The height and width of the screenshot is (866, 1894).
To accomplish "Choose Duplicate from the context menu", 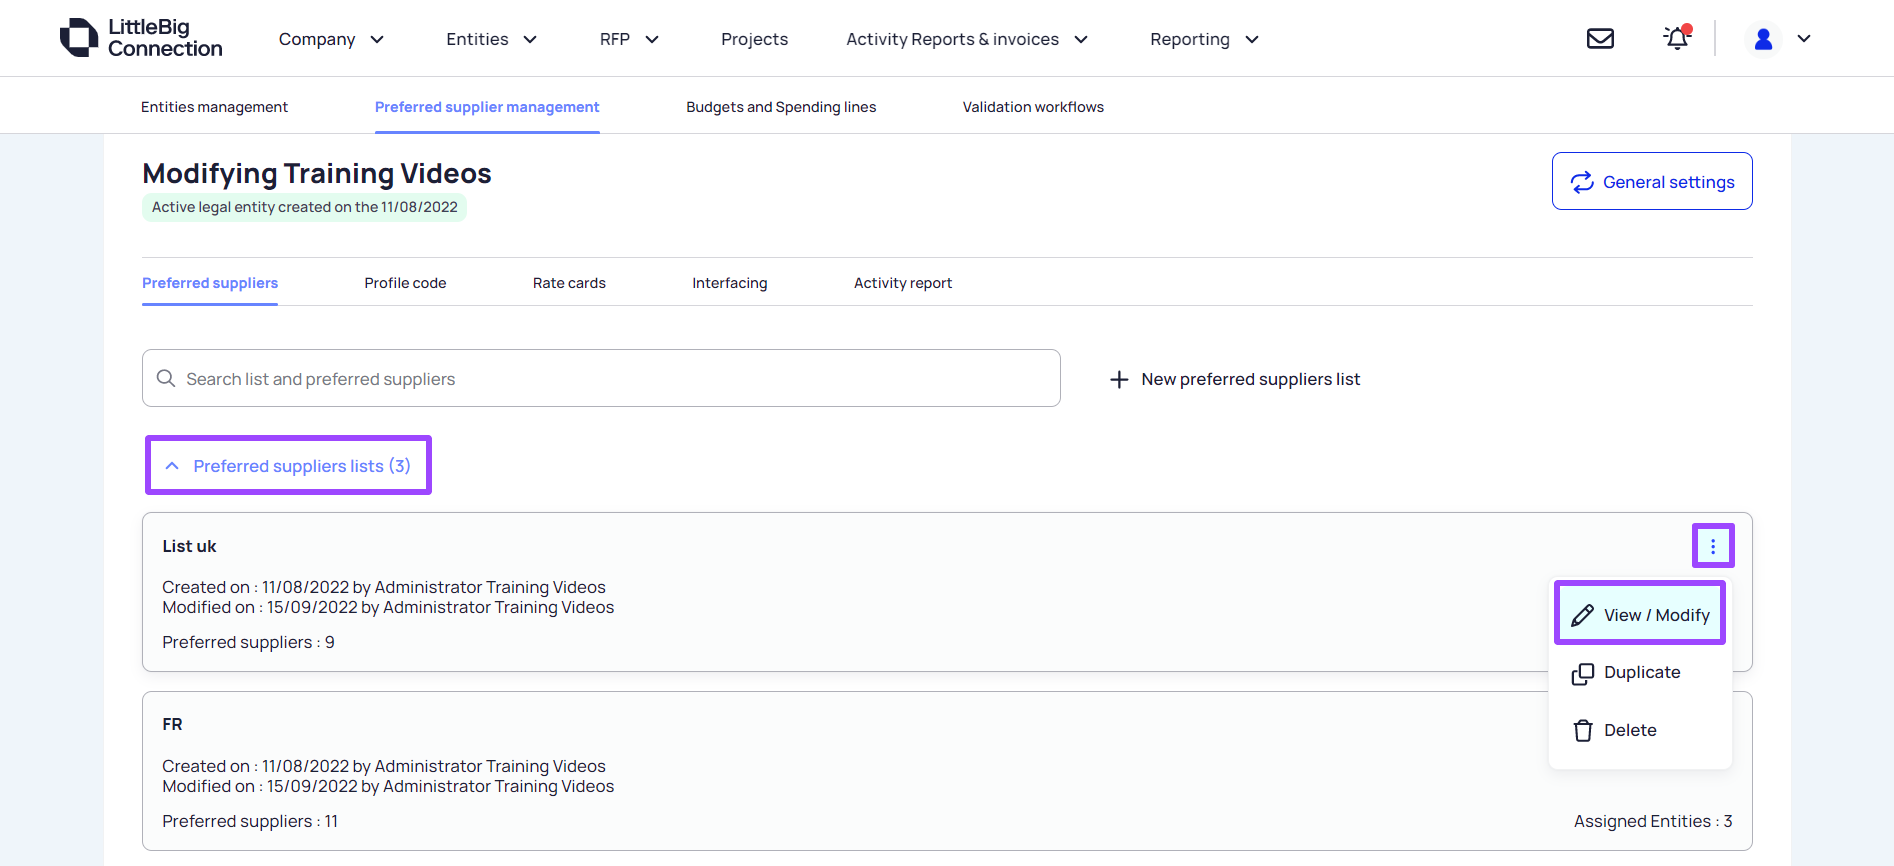I will [1640, 673].
